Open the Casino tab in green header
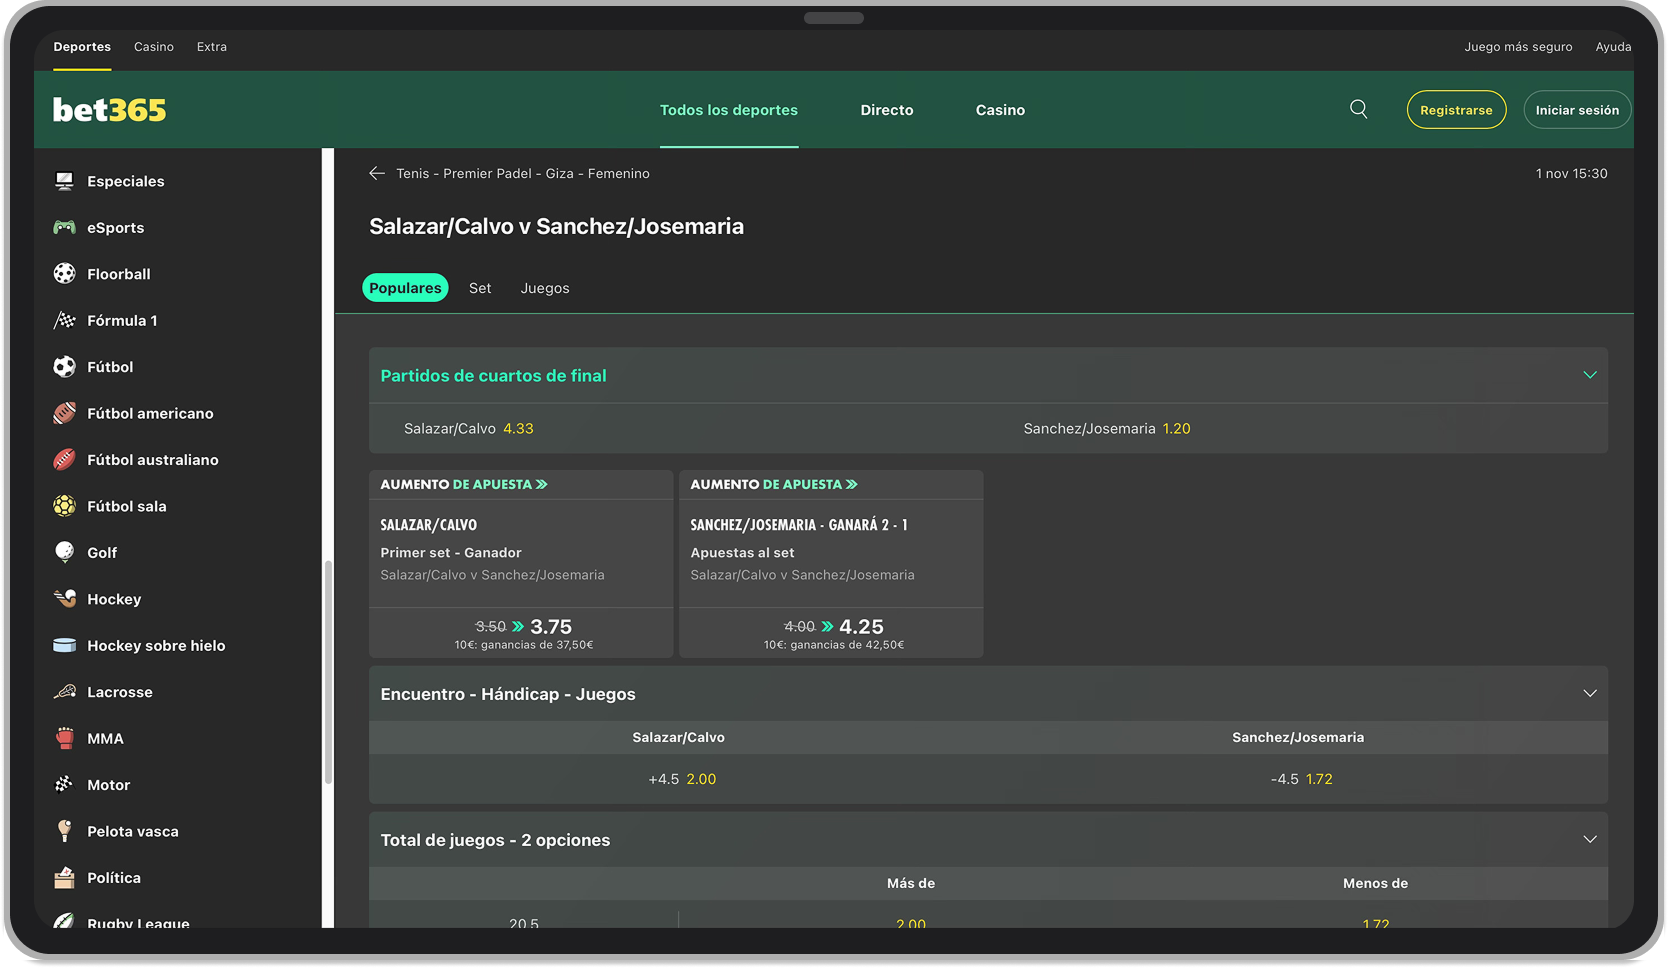 click(x=1000, y=110)
